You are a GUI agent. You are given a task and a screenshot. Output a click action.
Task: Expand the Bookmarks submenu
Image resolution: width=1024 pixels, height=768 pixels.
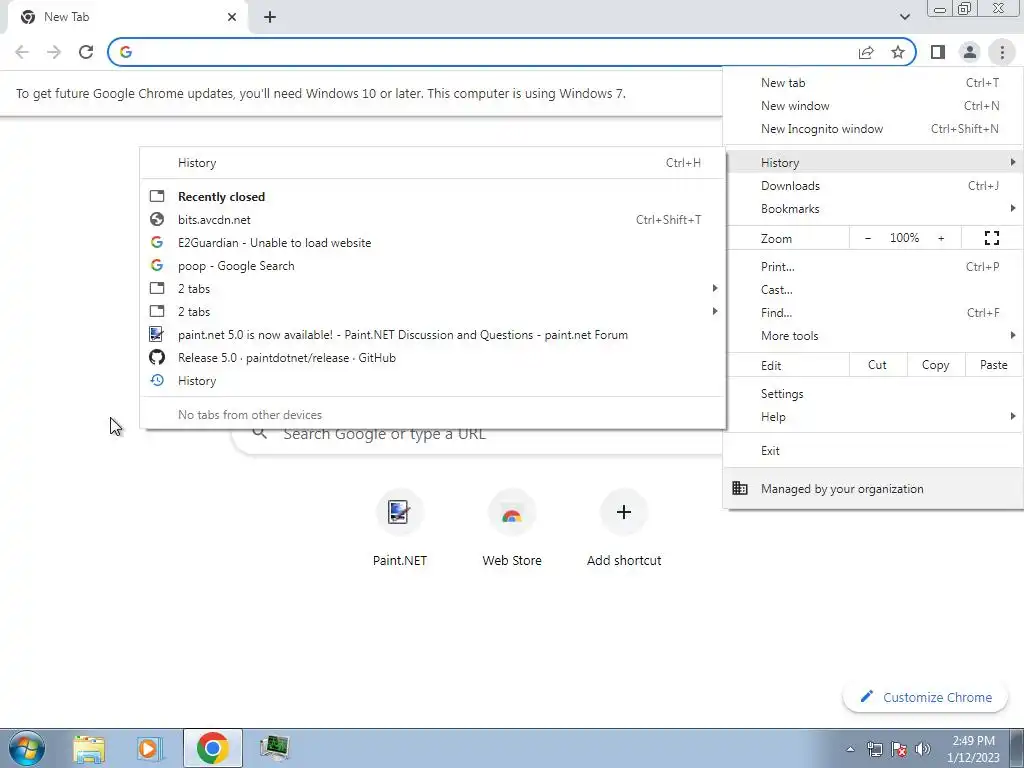click(873, 209)
